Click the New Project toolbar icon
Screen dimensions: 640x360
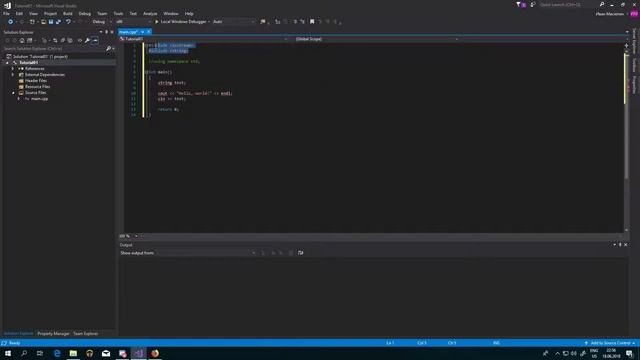pyautogui.click(x=32, y=22)
